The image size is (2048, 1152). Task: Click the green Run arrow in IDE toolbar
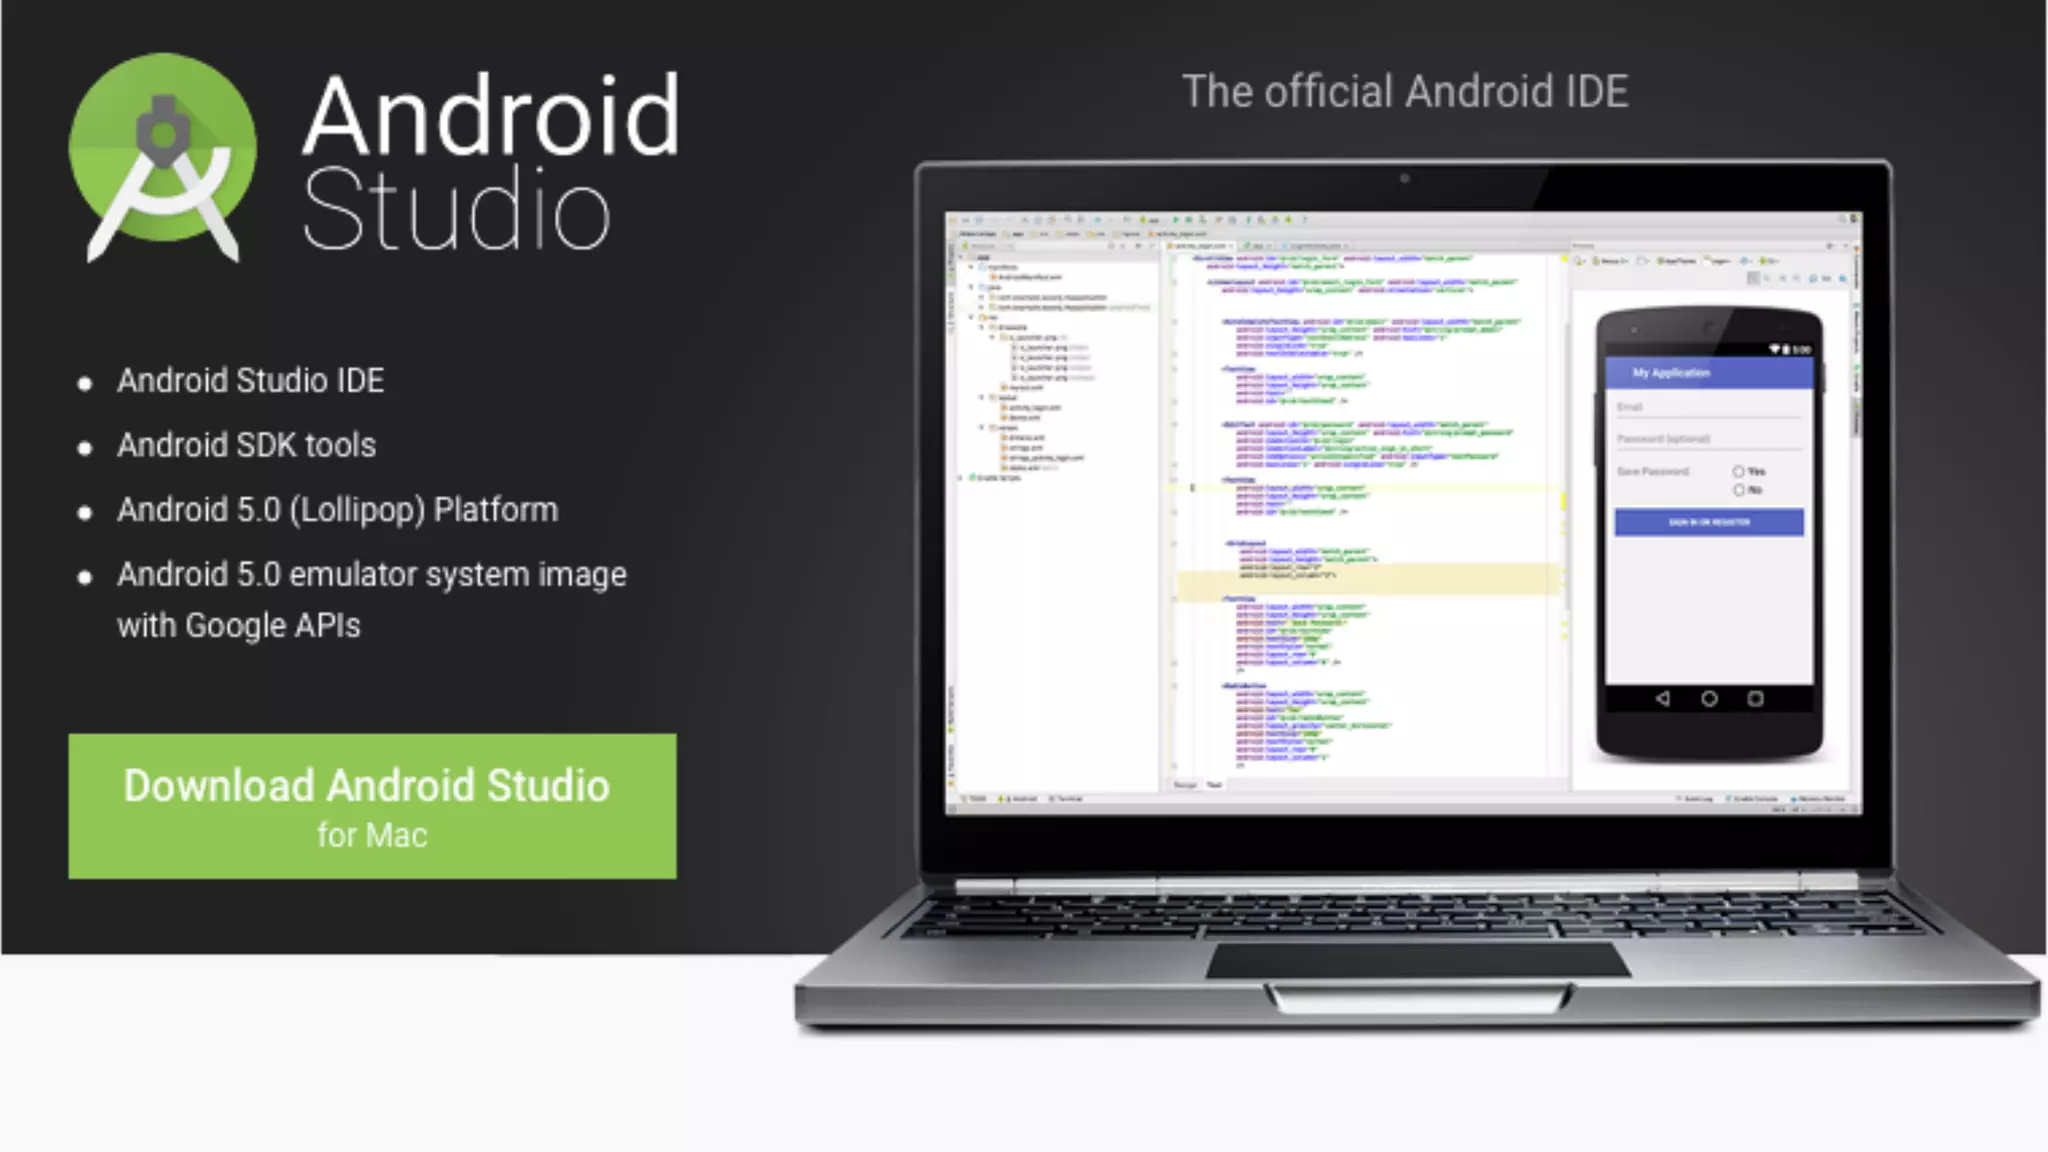(1176, 220)
